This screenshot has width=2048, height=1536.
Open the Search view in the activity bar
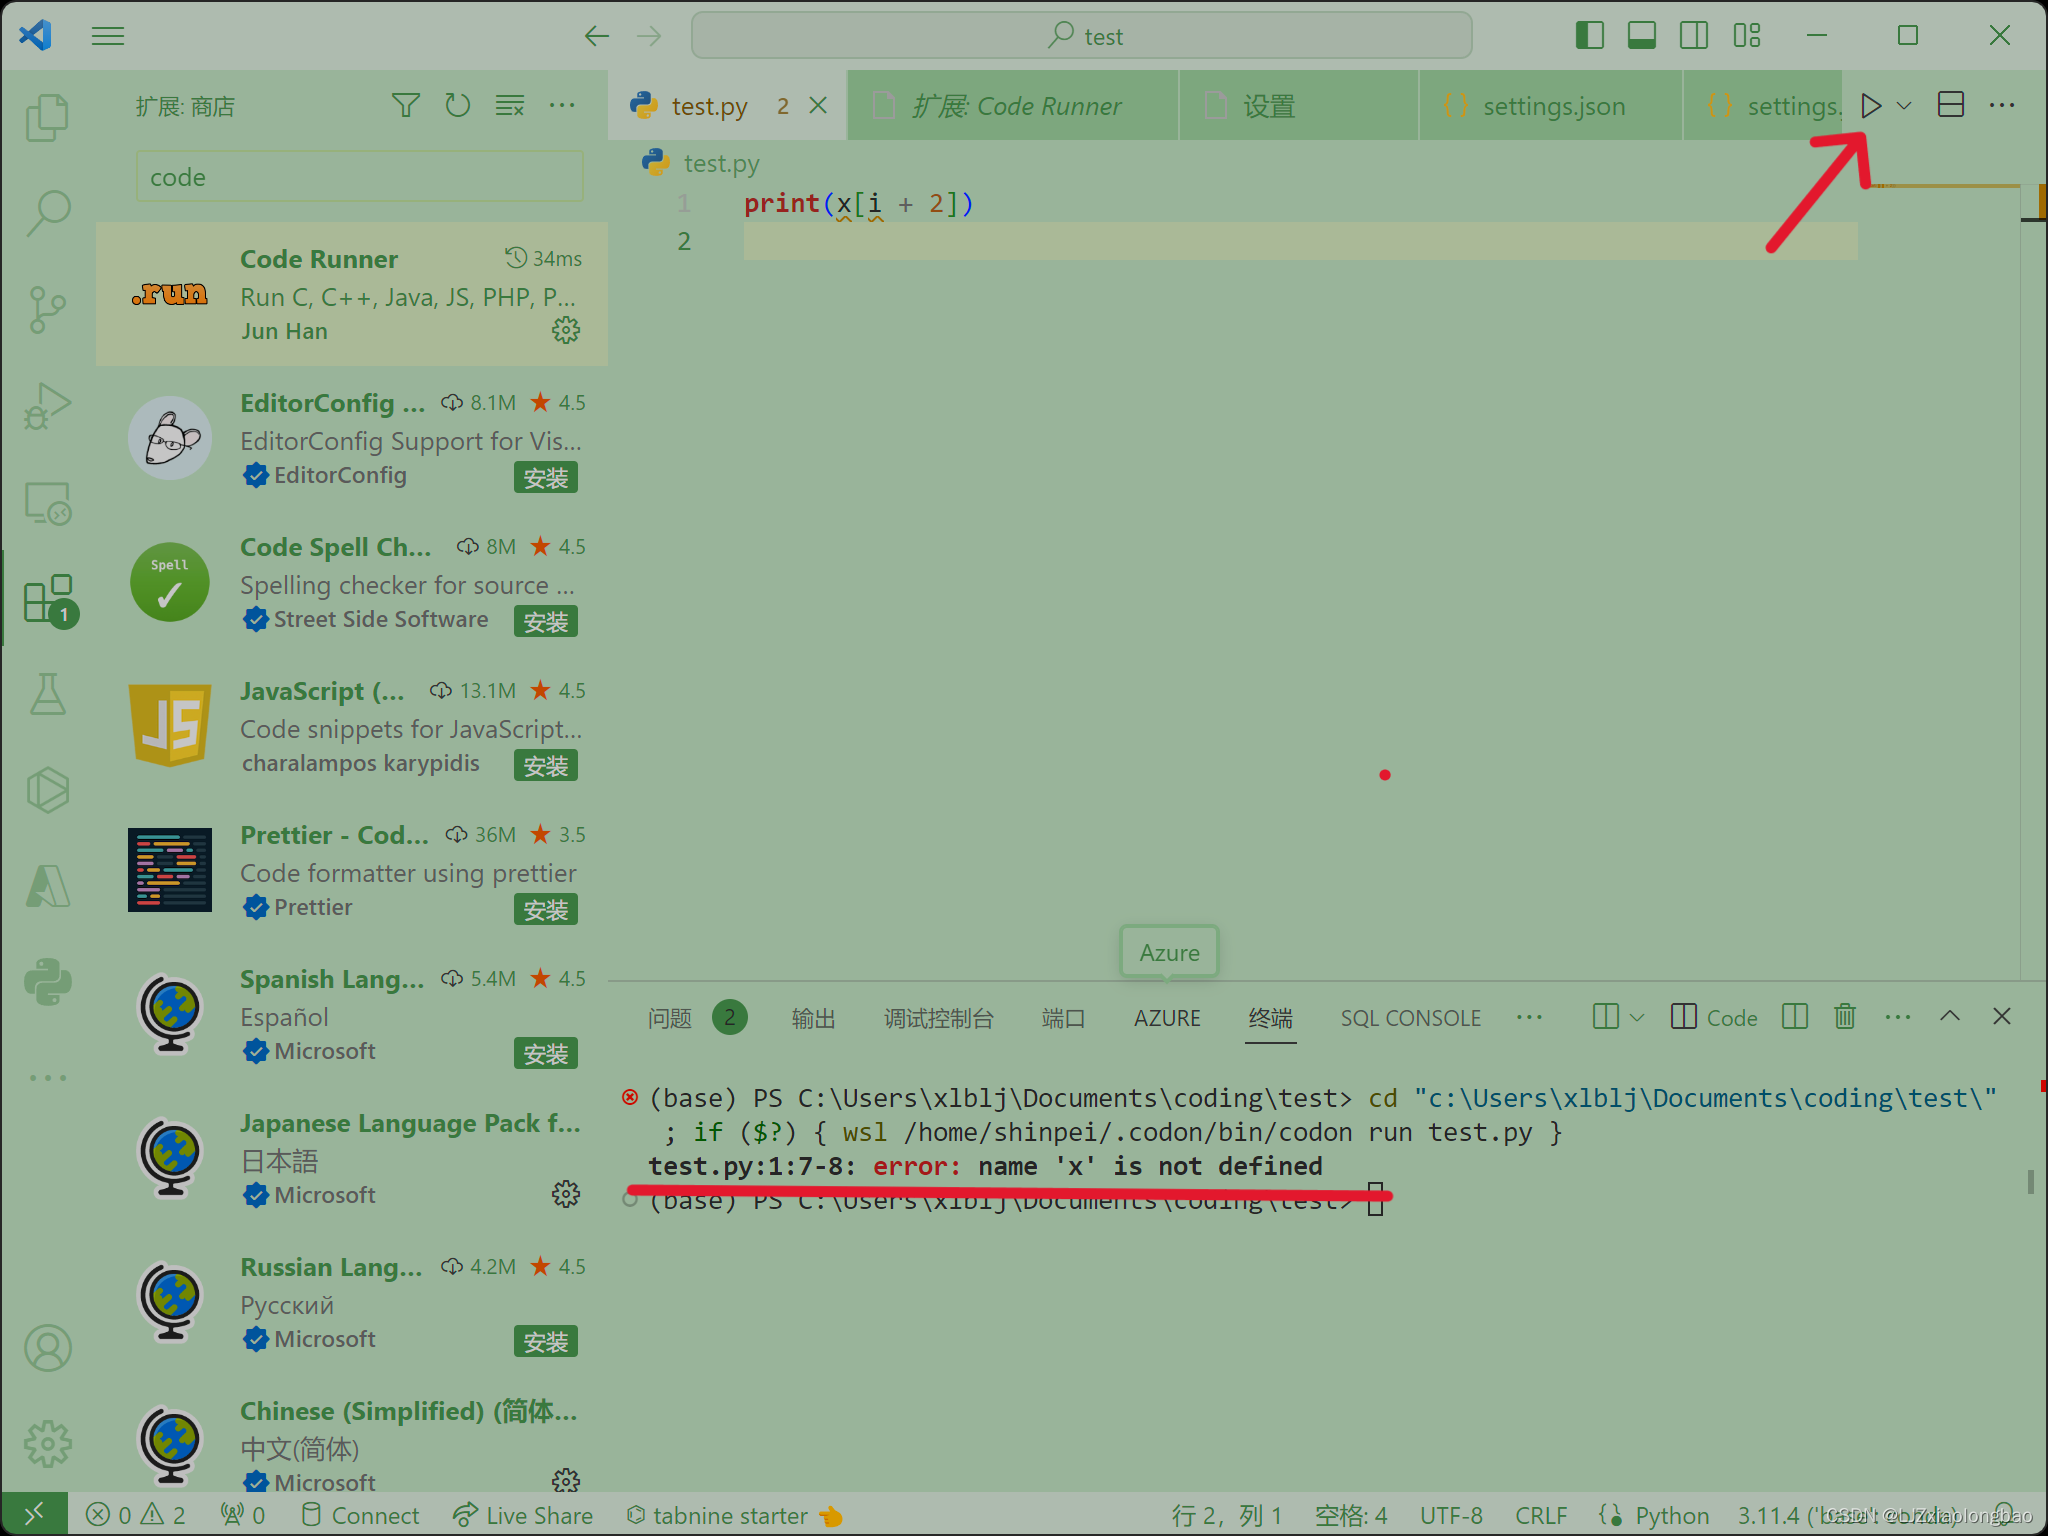[48, 212]
